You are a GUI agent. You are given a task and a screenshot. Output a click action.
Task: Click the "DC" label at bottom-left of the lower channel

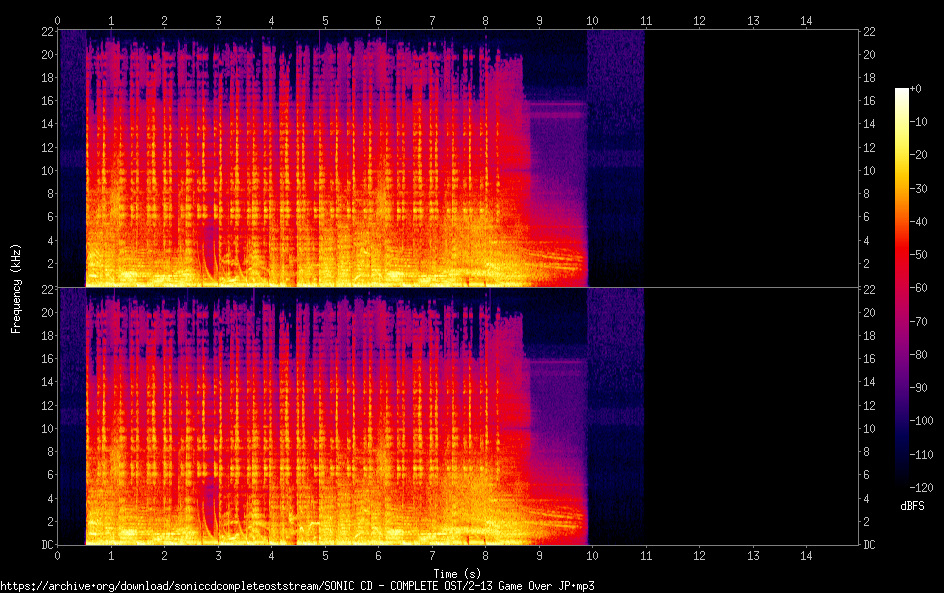(x=45, y=544)
